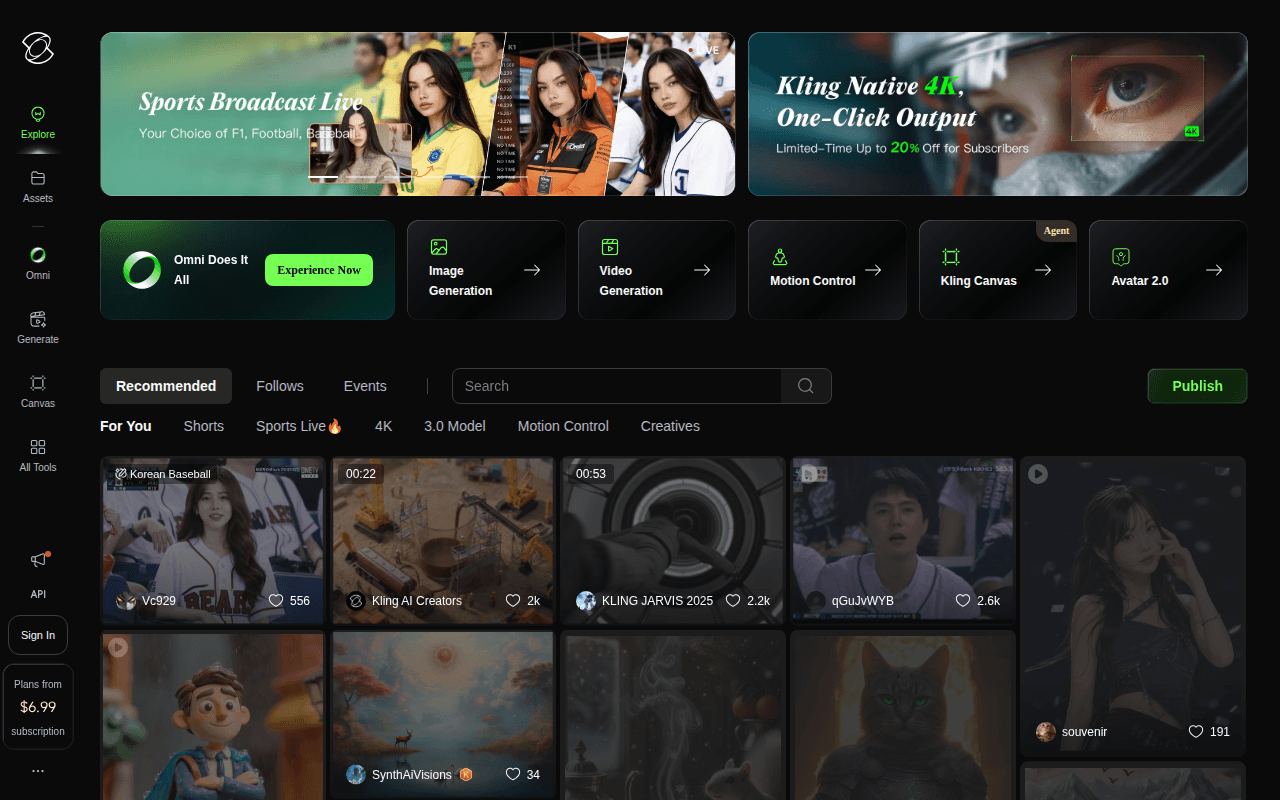
Task: Select the Shorts filter
Action: point(204,426)
